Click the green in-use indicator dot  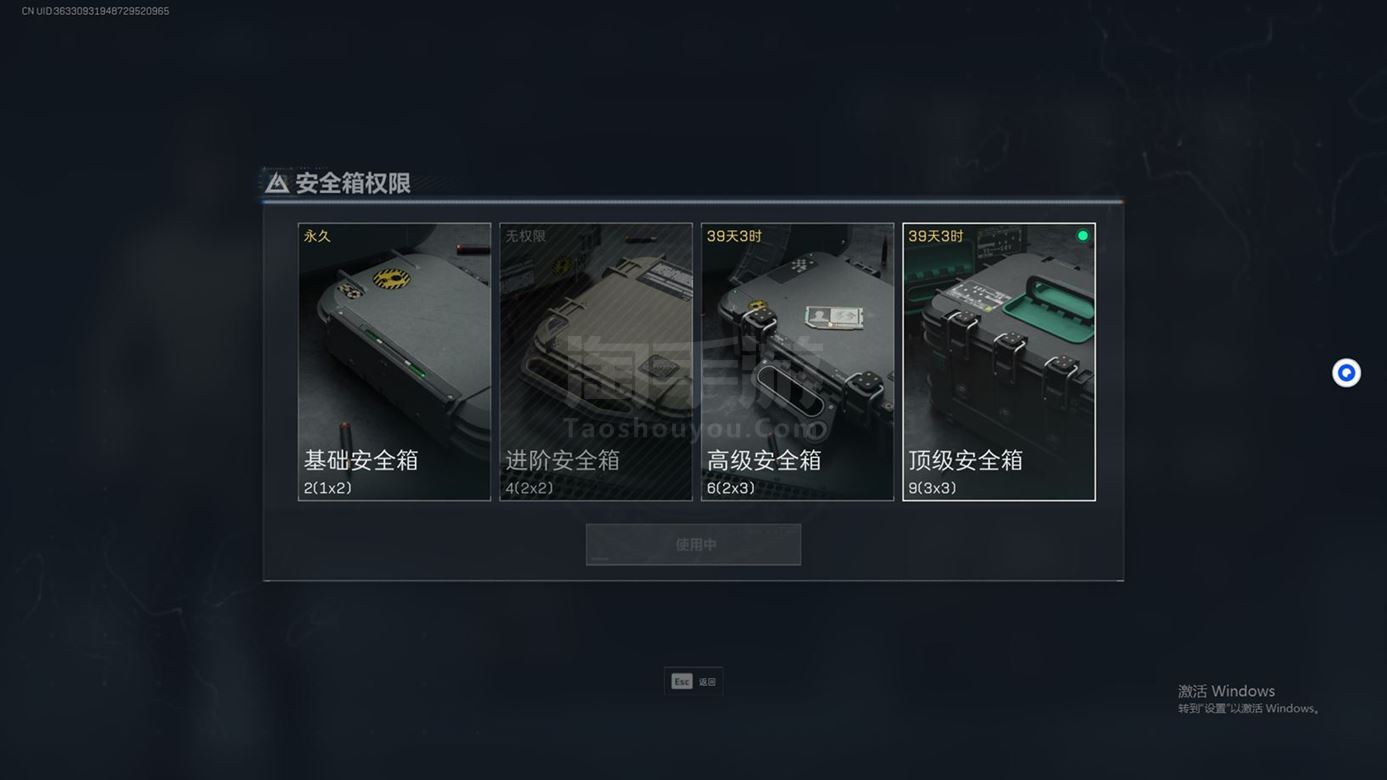pyautogui.click(x=1082, y=236)
